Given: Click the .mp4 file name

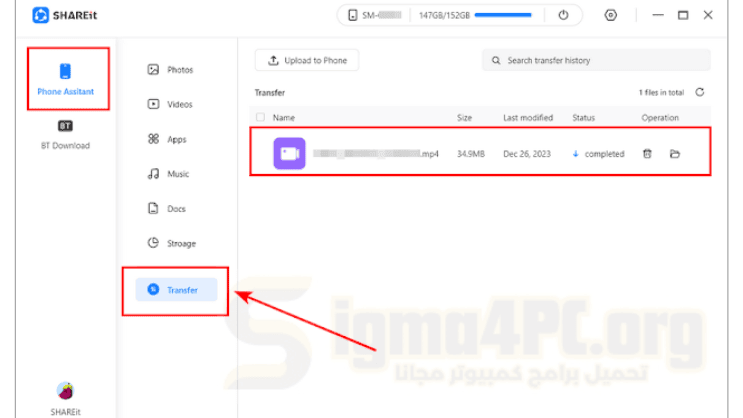Looking at the screenshot, I should 376,154.
